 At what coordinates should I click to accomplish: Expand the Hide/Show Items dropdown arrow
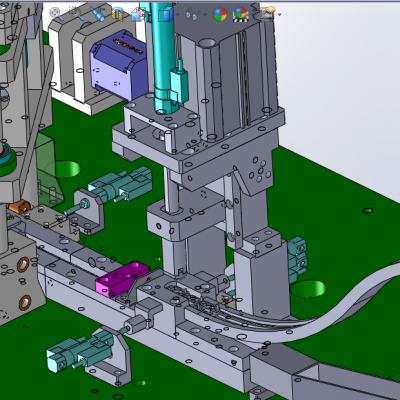pos(205,15)
